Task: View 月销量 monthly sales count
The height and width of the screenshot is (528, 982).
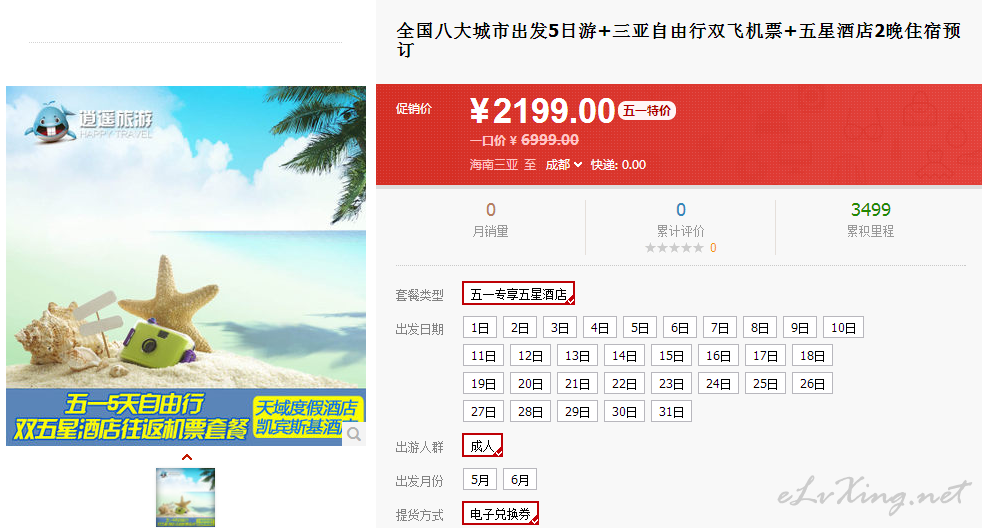Action: point(490,210)
